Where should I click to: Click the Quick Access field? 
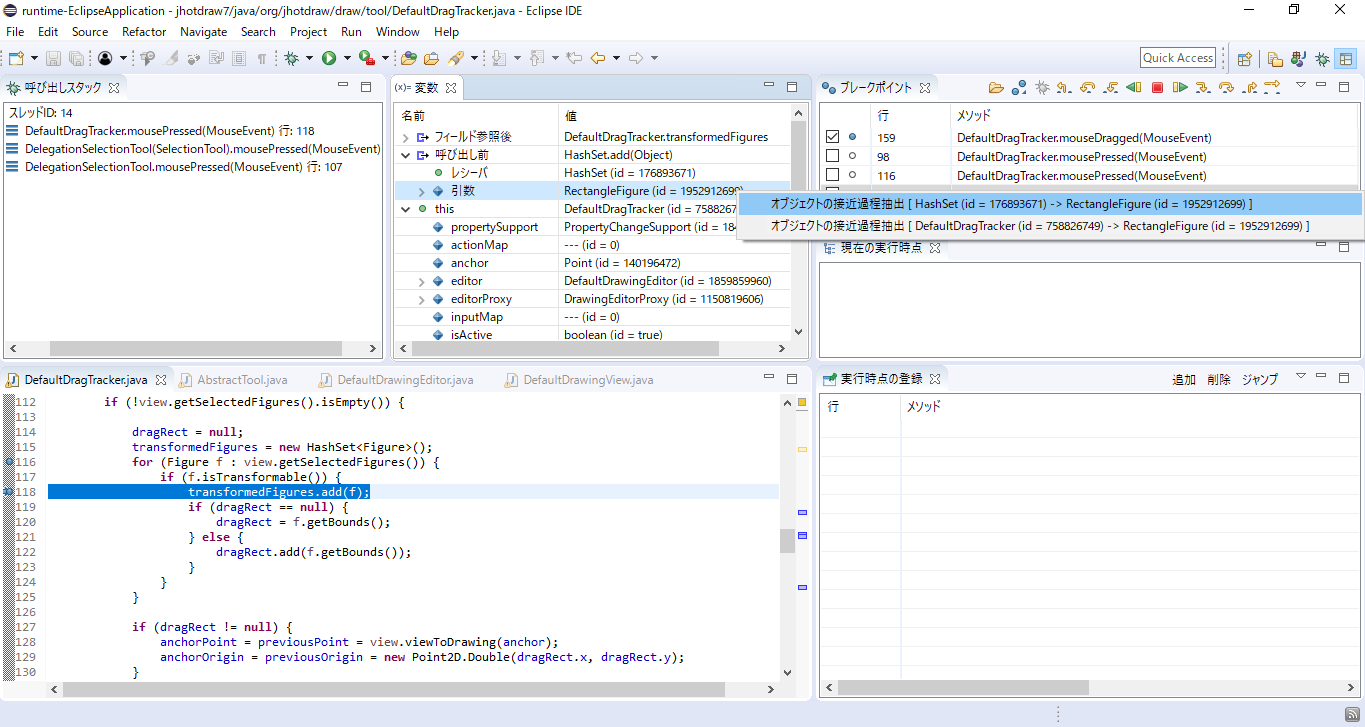[1178, 58]
